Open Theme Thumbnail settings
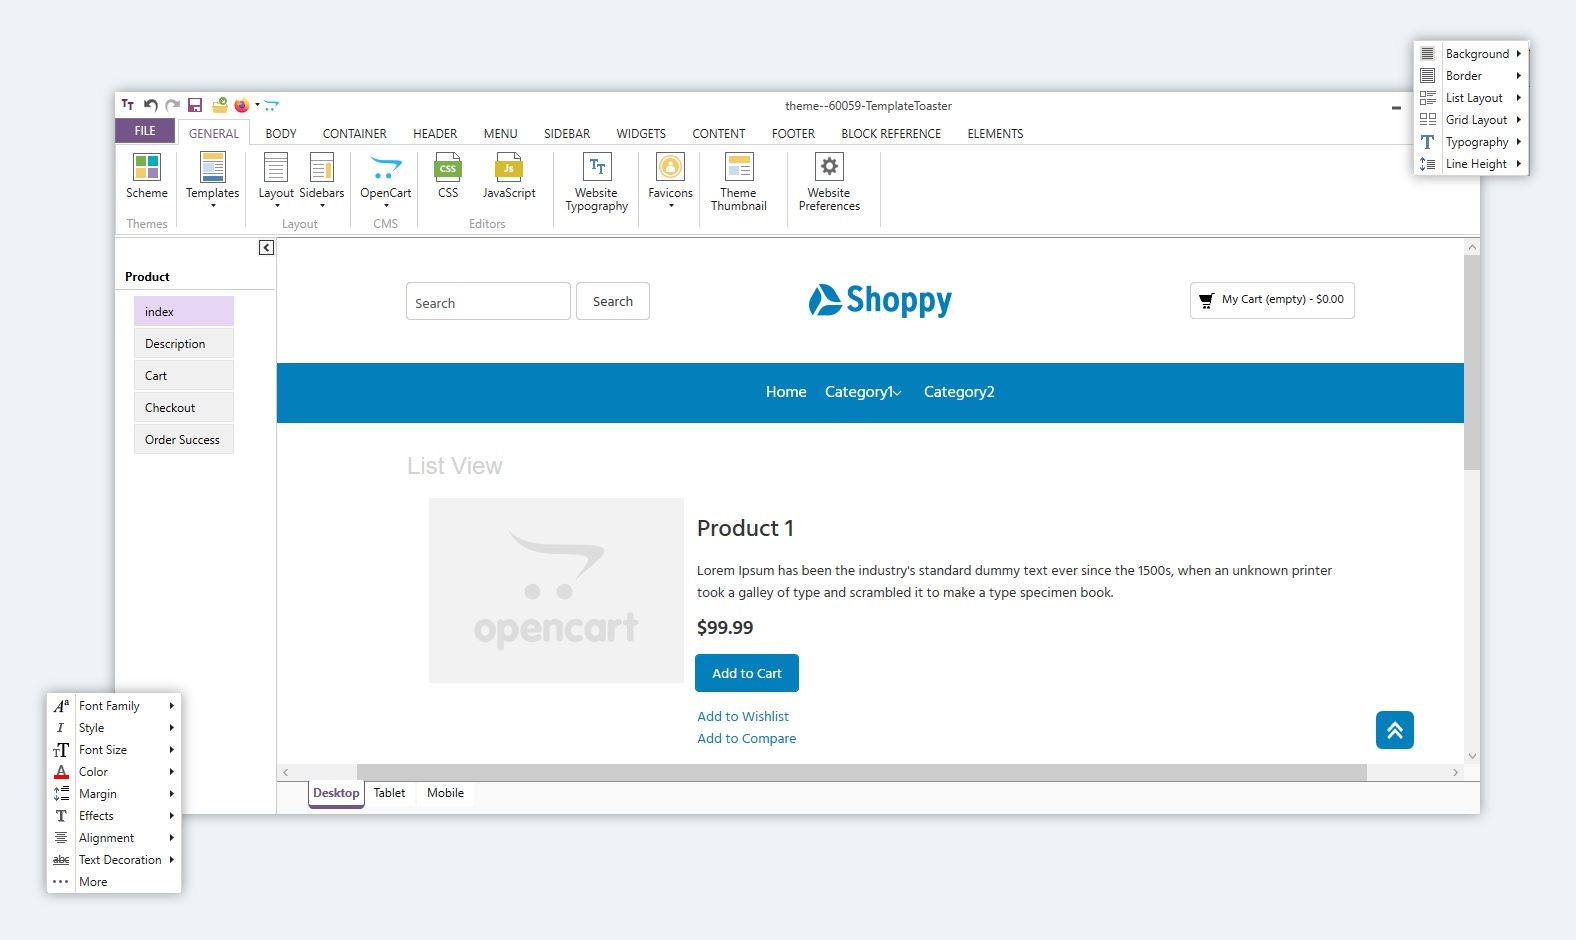This screenshot has width=1576, height=940. click(739, 183)
